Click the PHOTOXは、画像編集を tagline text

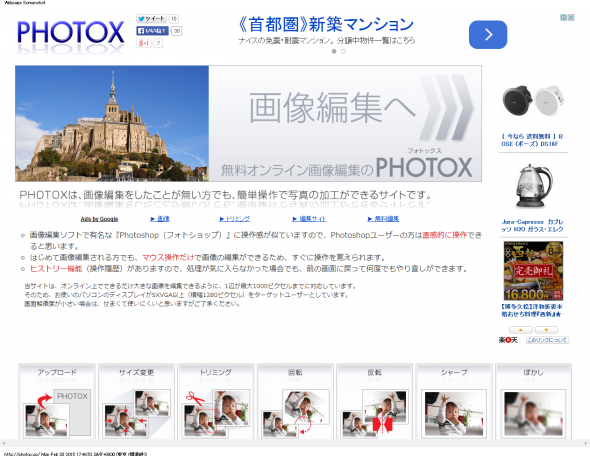click(225, 195)
